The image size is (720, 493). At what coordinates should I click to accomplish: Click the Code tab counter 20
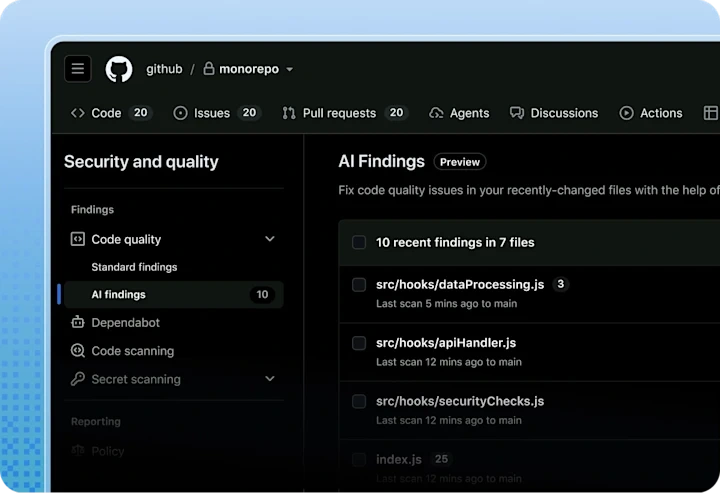tap(141, 112)
